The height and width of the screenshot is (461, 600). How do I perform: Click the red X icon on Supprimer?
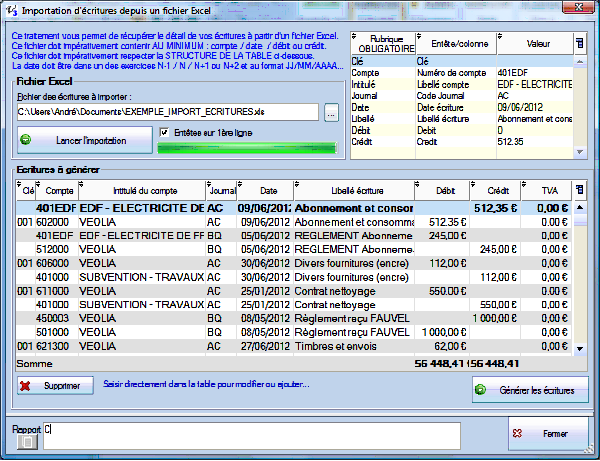pyautogui.click(x=25, y=384)
